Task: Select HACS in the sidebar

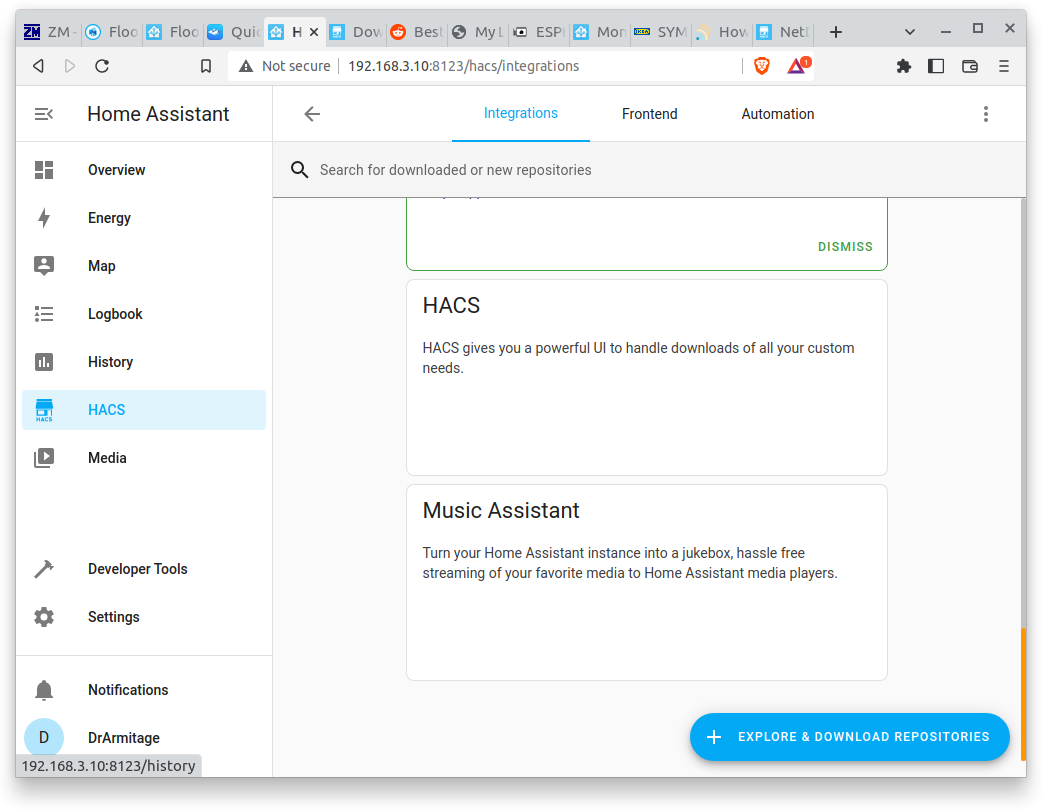Action: [144, 409]
